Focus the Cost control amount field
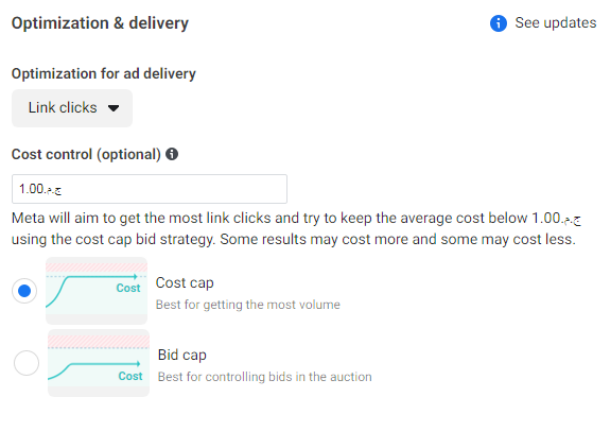Viewport: 614px width, 429px height. [150, 188]
